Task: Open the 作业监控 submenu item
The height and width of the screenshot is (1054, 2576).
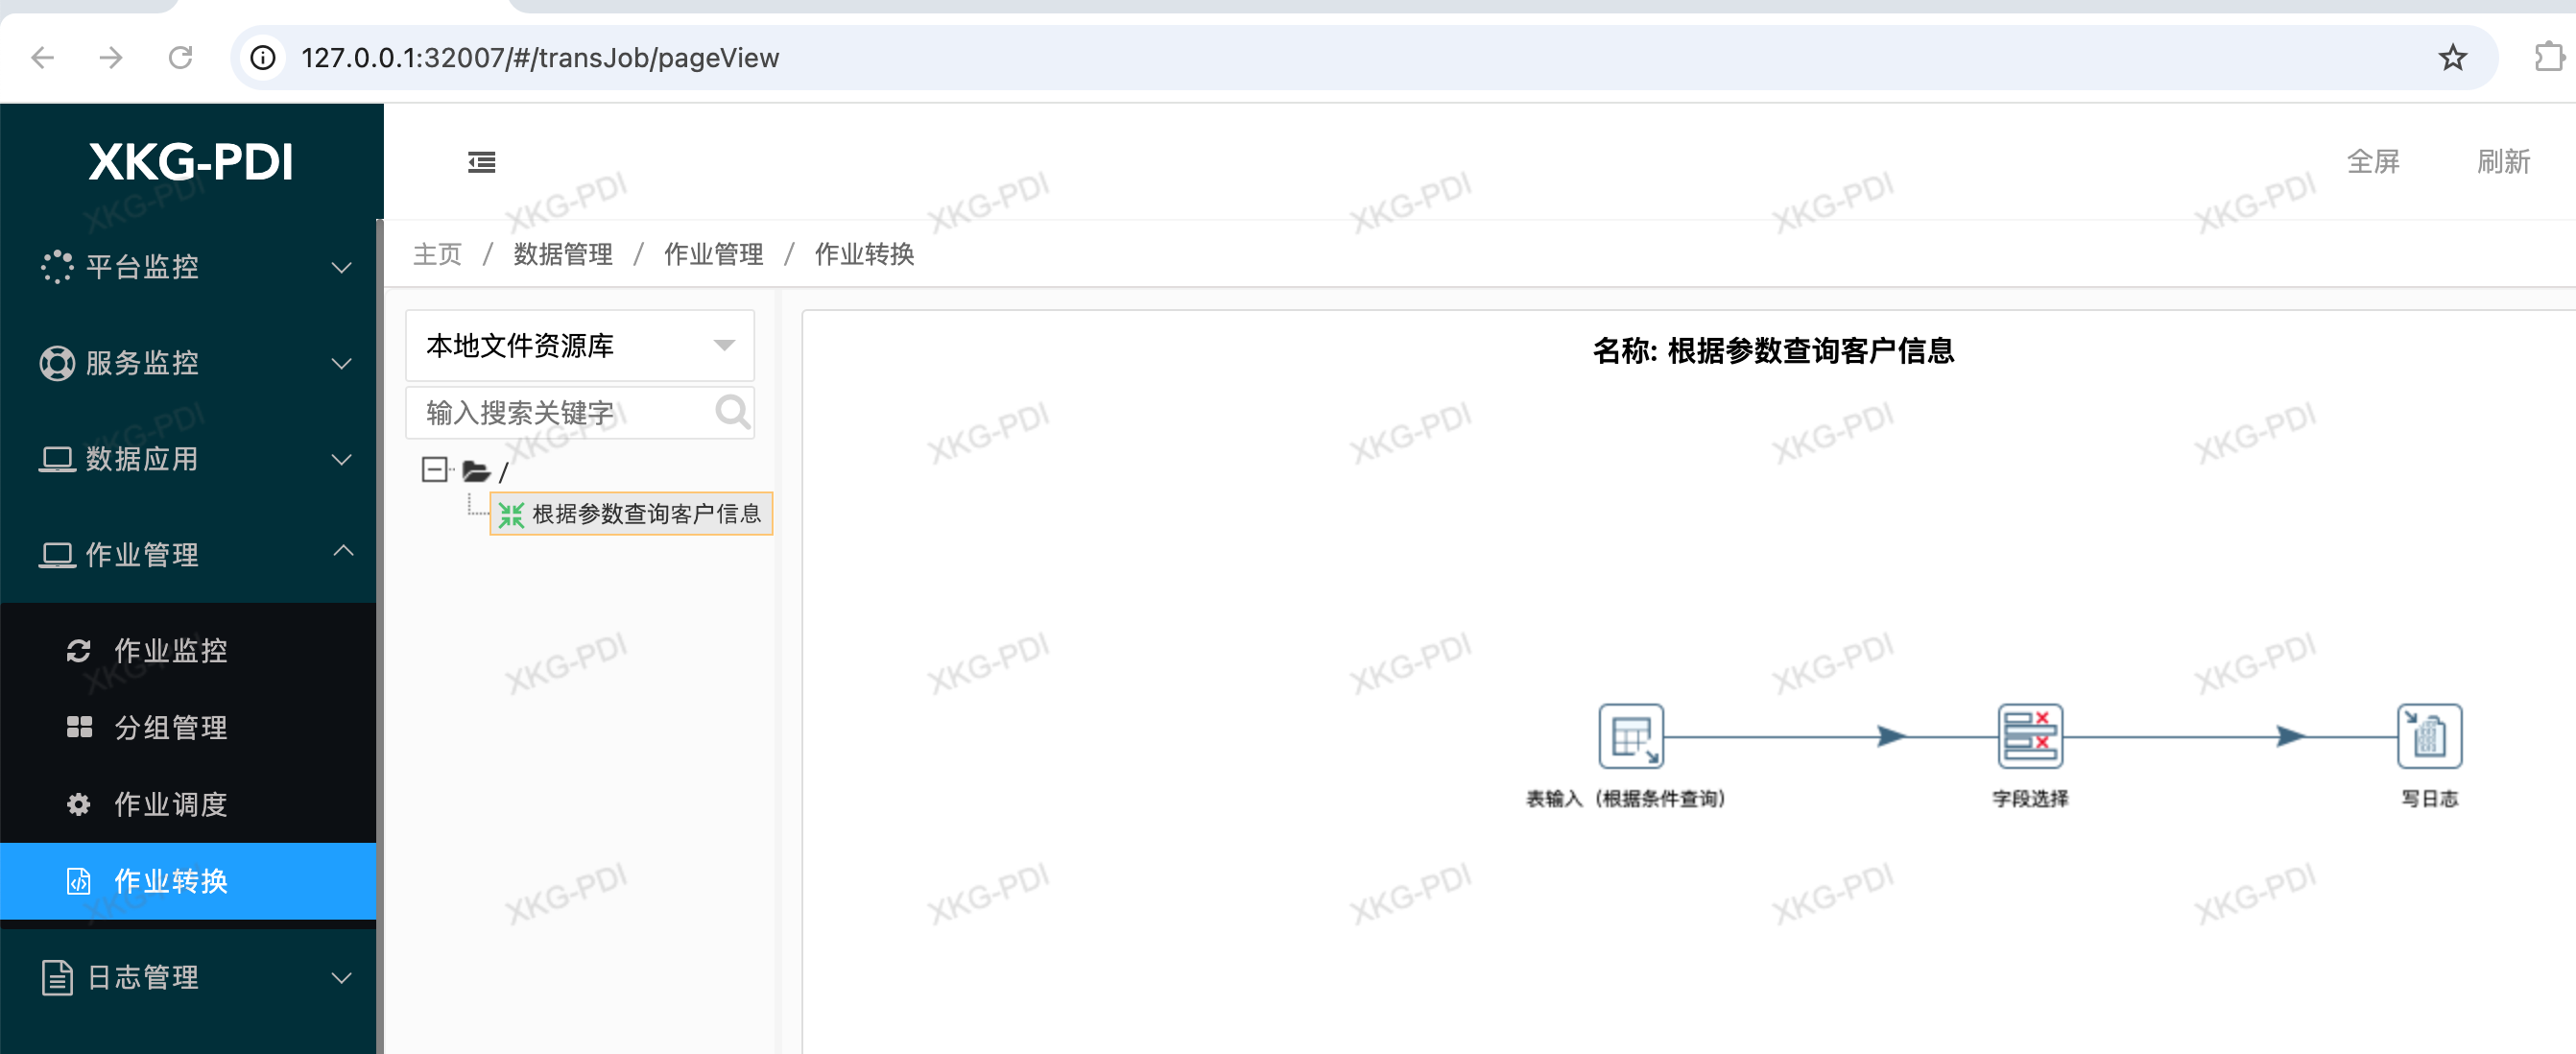Action: coord(170,651)
